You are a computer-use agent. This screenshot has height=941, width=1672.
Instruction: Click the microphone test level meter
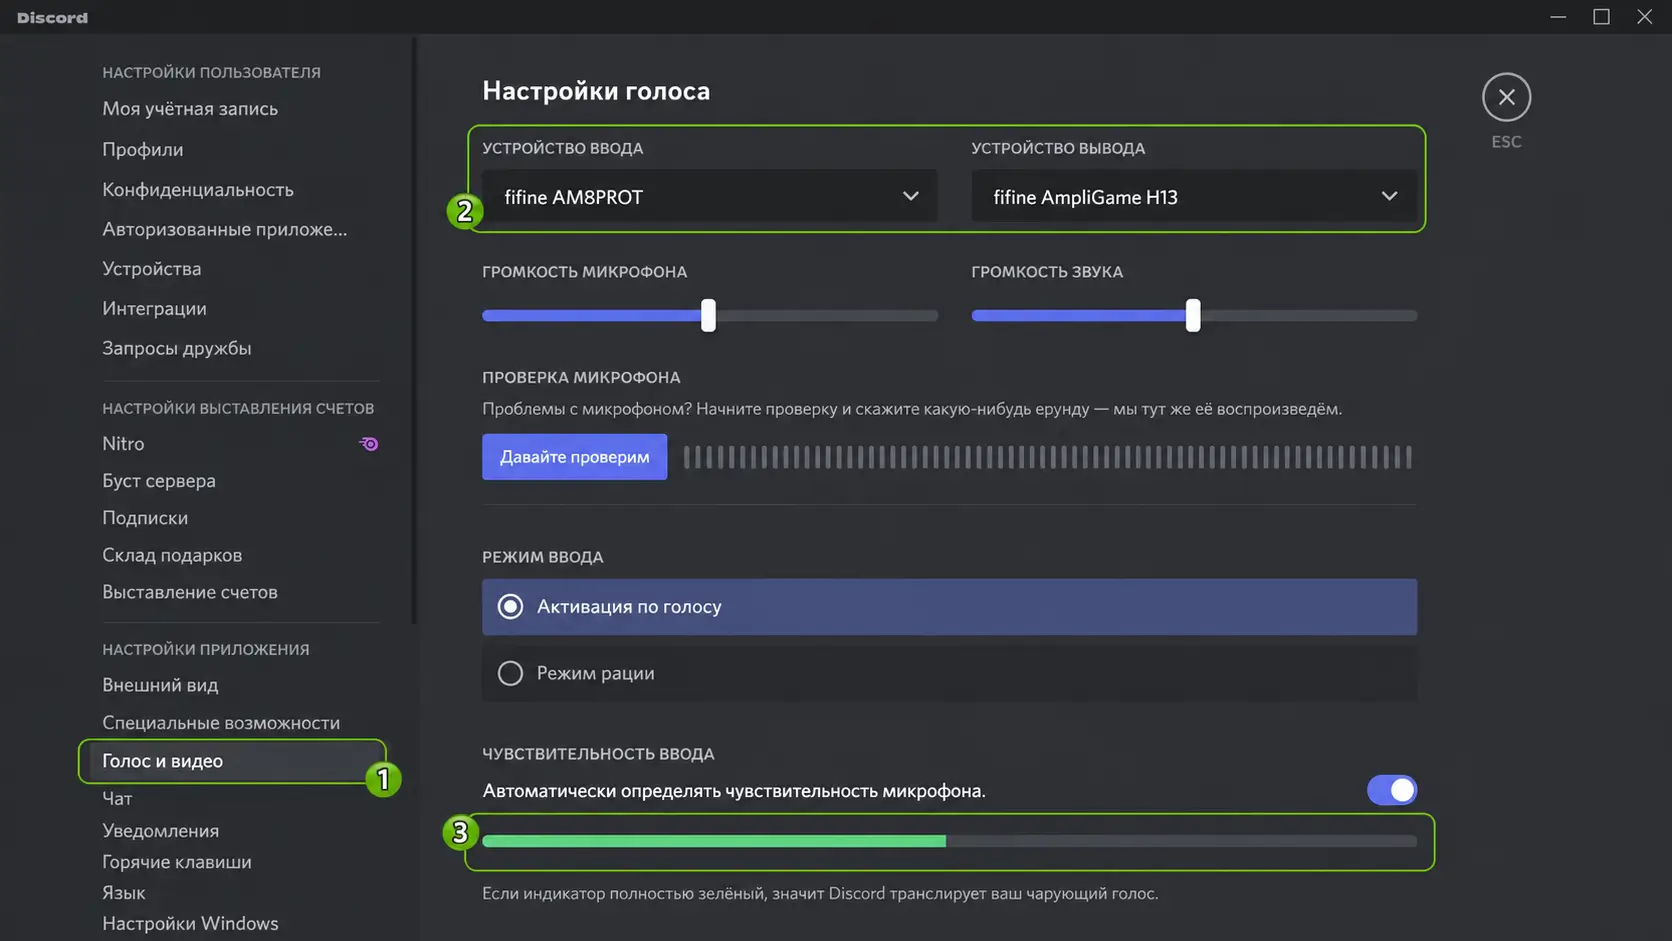[1047, 457]
